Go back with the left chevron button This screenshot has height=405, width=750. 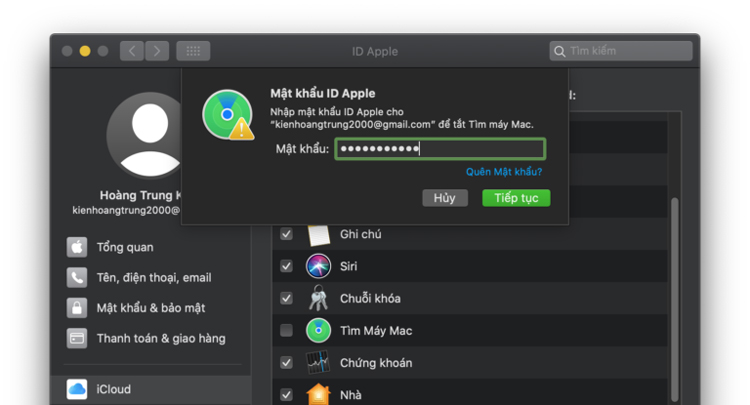tap(132, 51)
